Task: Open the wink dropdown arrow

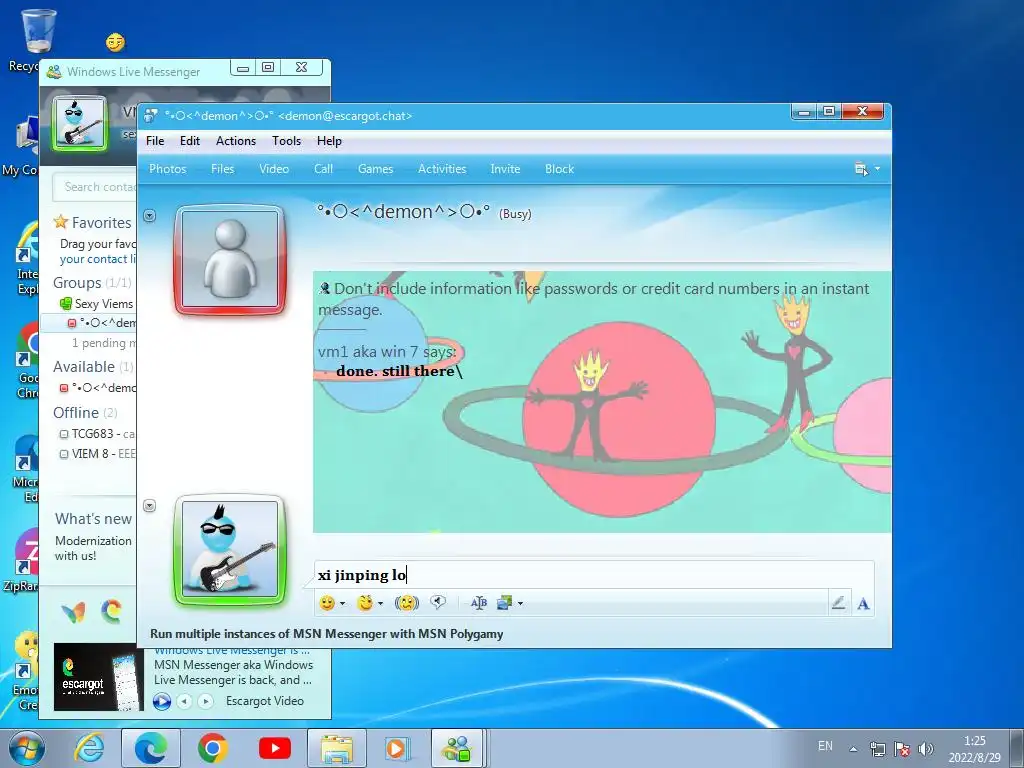Action: (380, 603)
